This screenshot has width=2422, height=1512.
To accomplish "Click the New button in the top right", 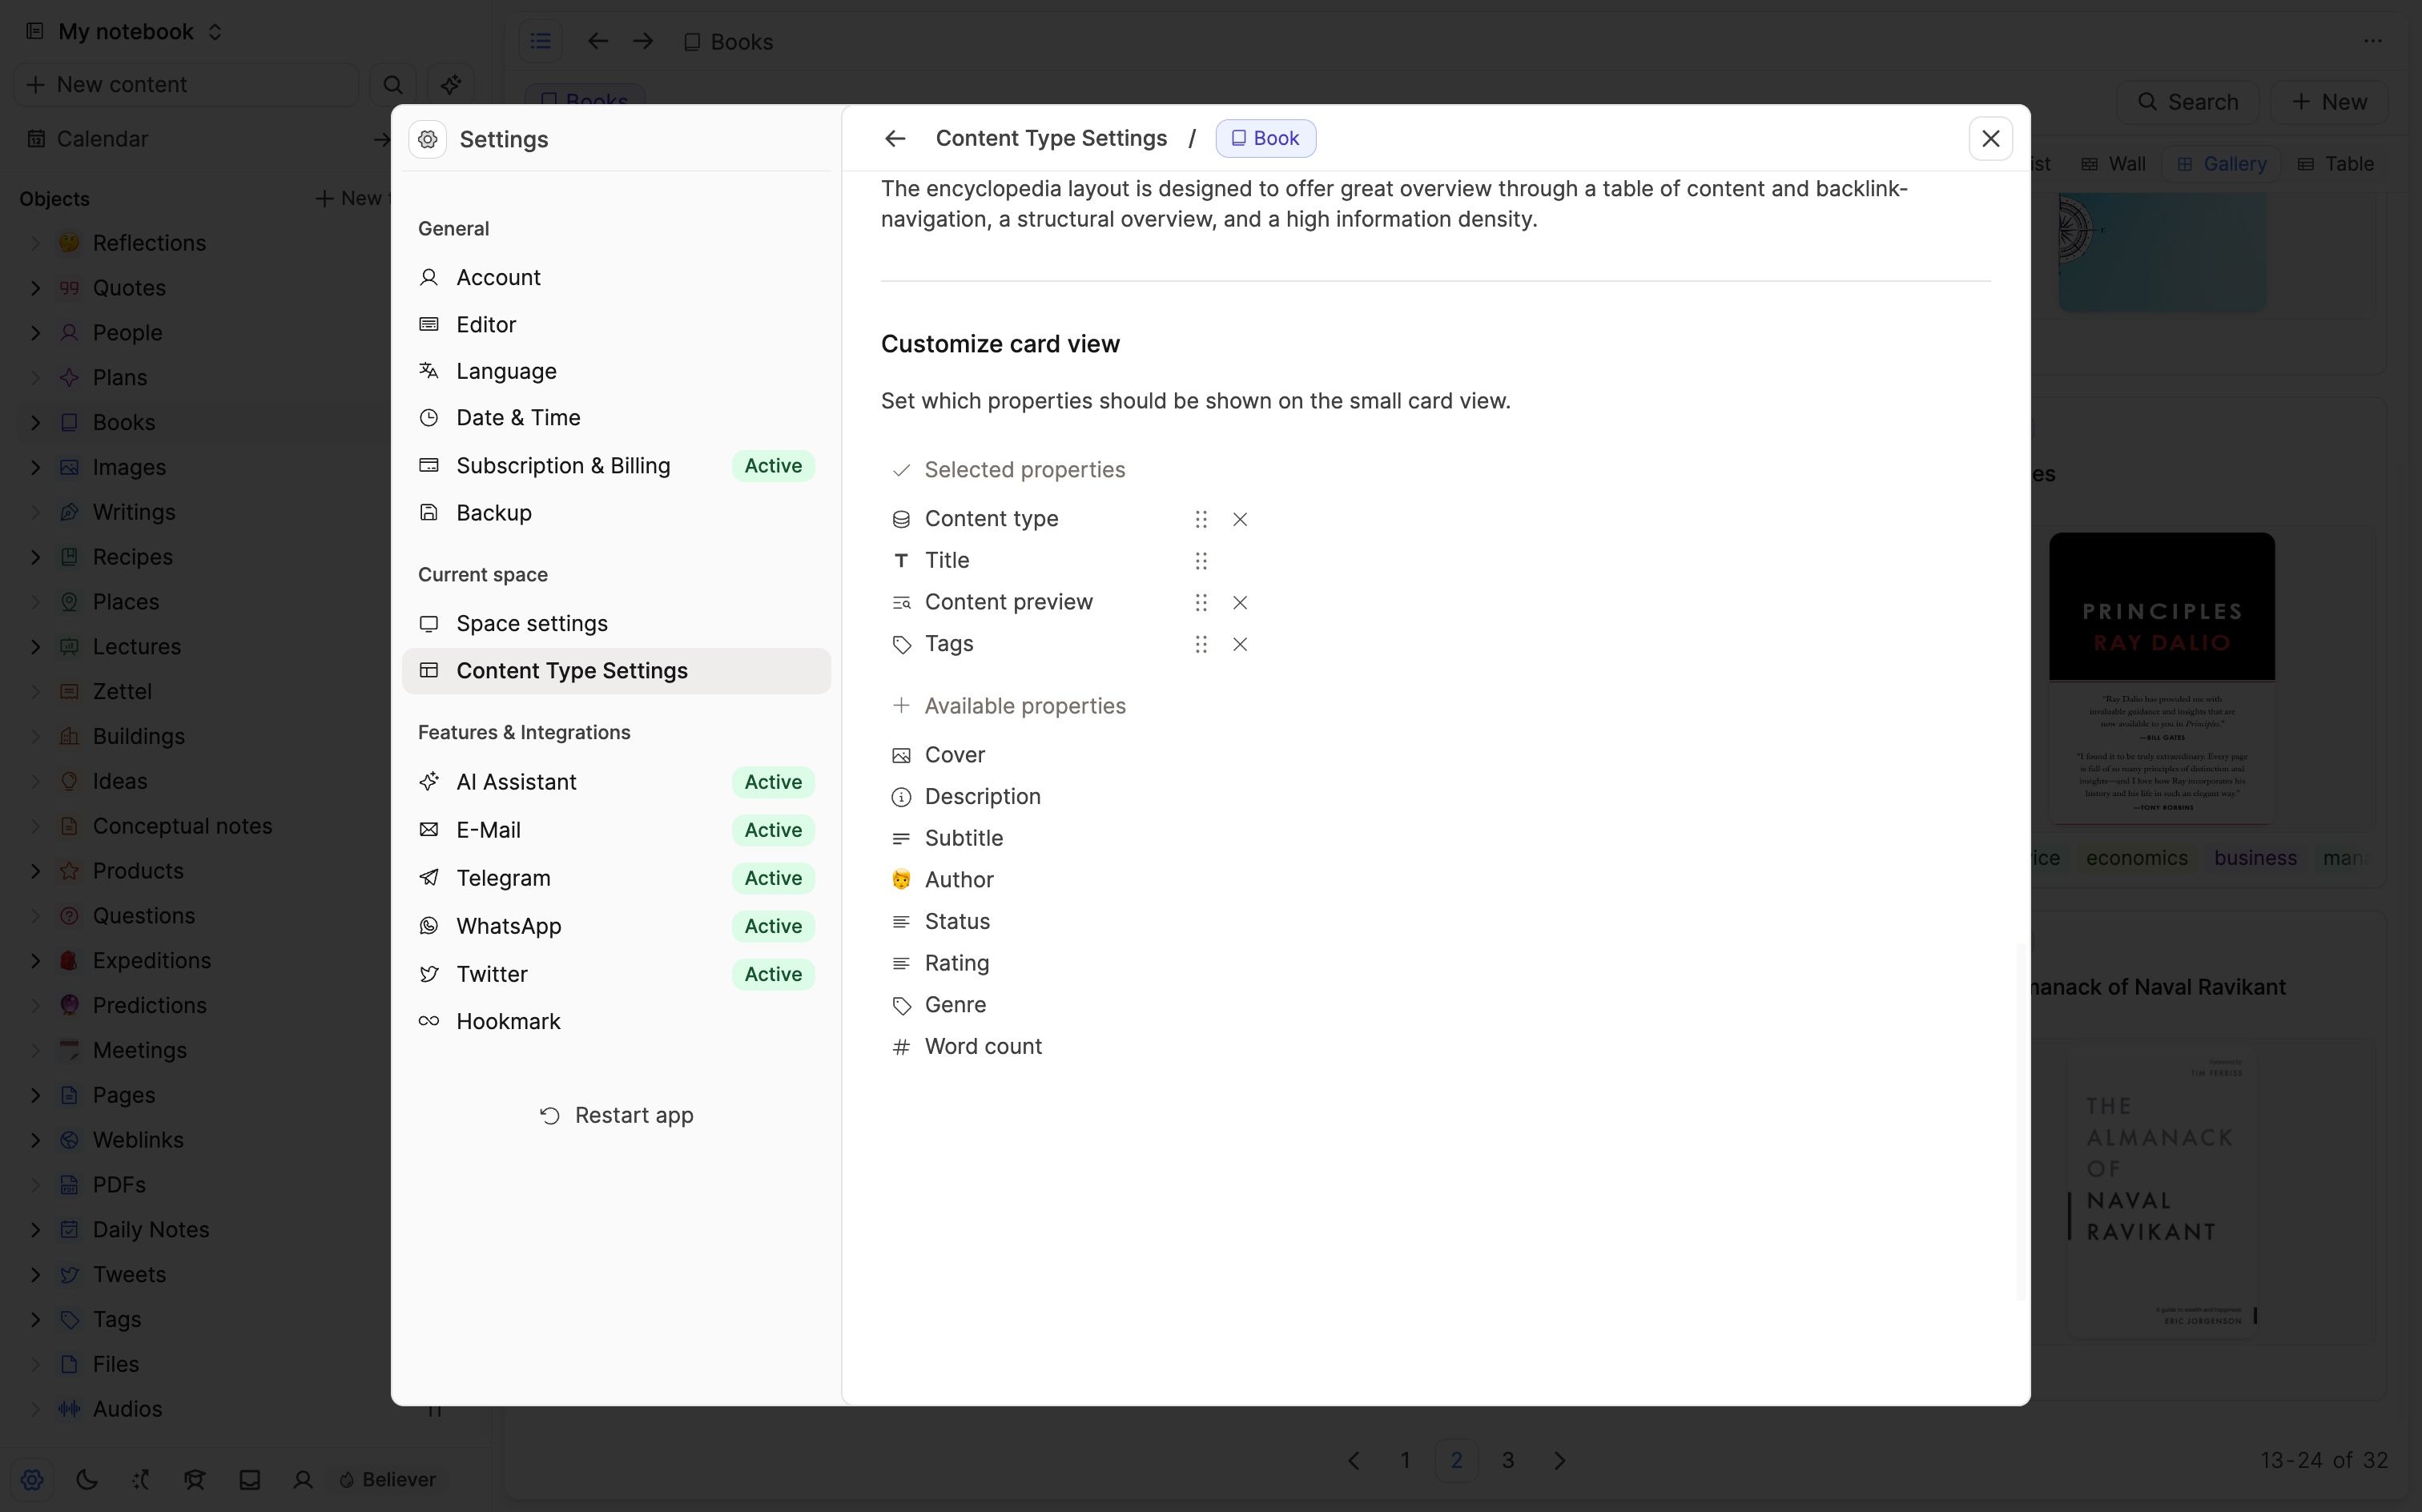I will pos(2330,101).
